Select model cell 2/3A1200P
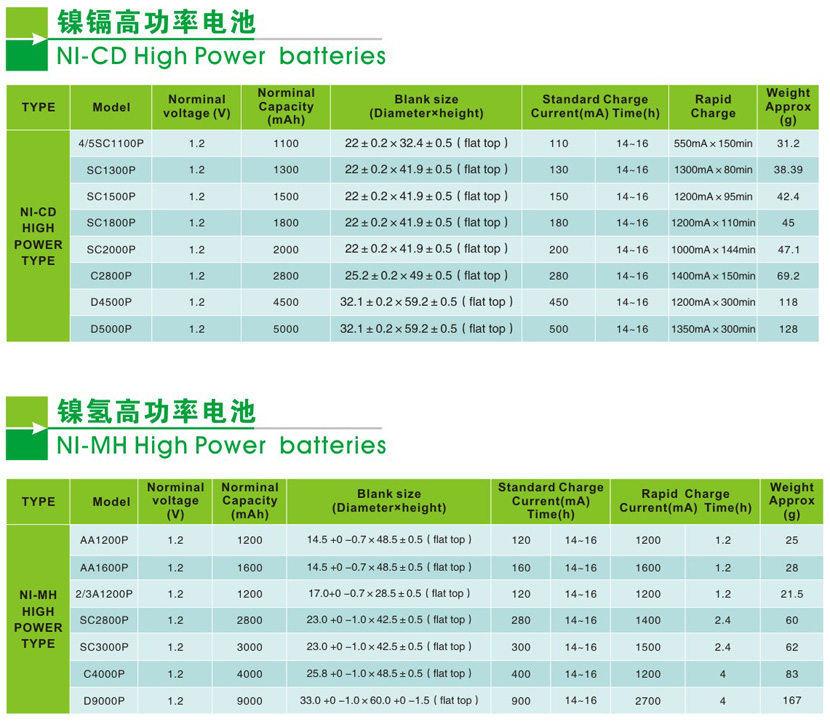Viewport: 830px width, 725px height. tap(104, 594)
